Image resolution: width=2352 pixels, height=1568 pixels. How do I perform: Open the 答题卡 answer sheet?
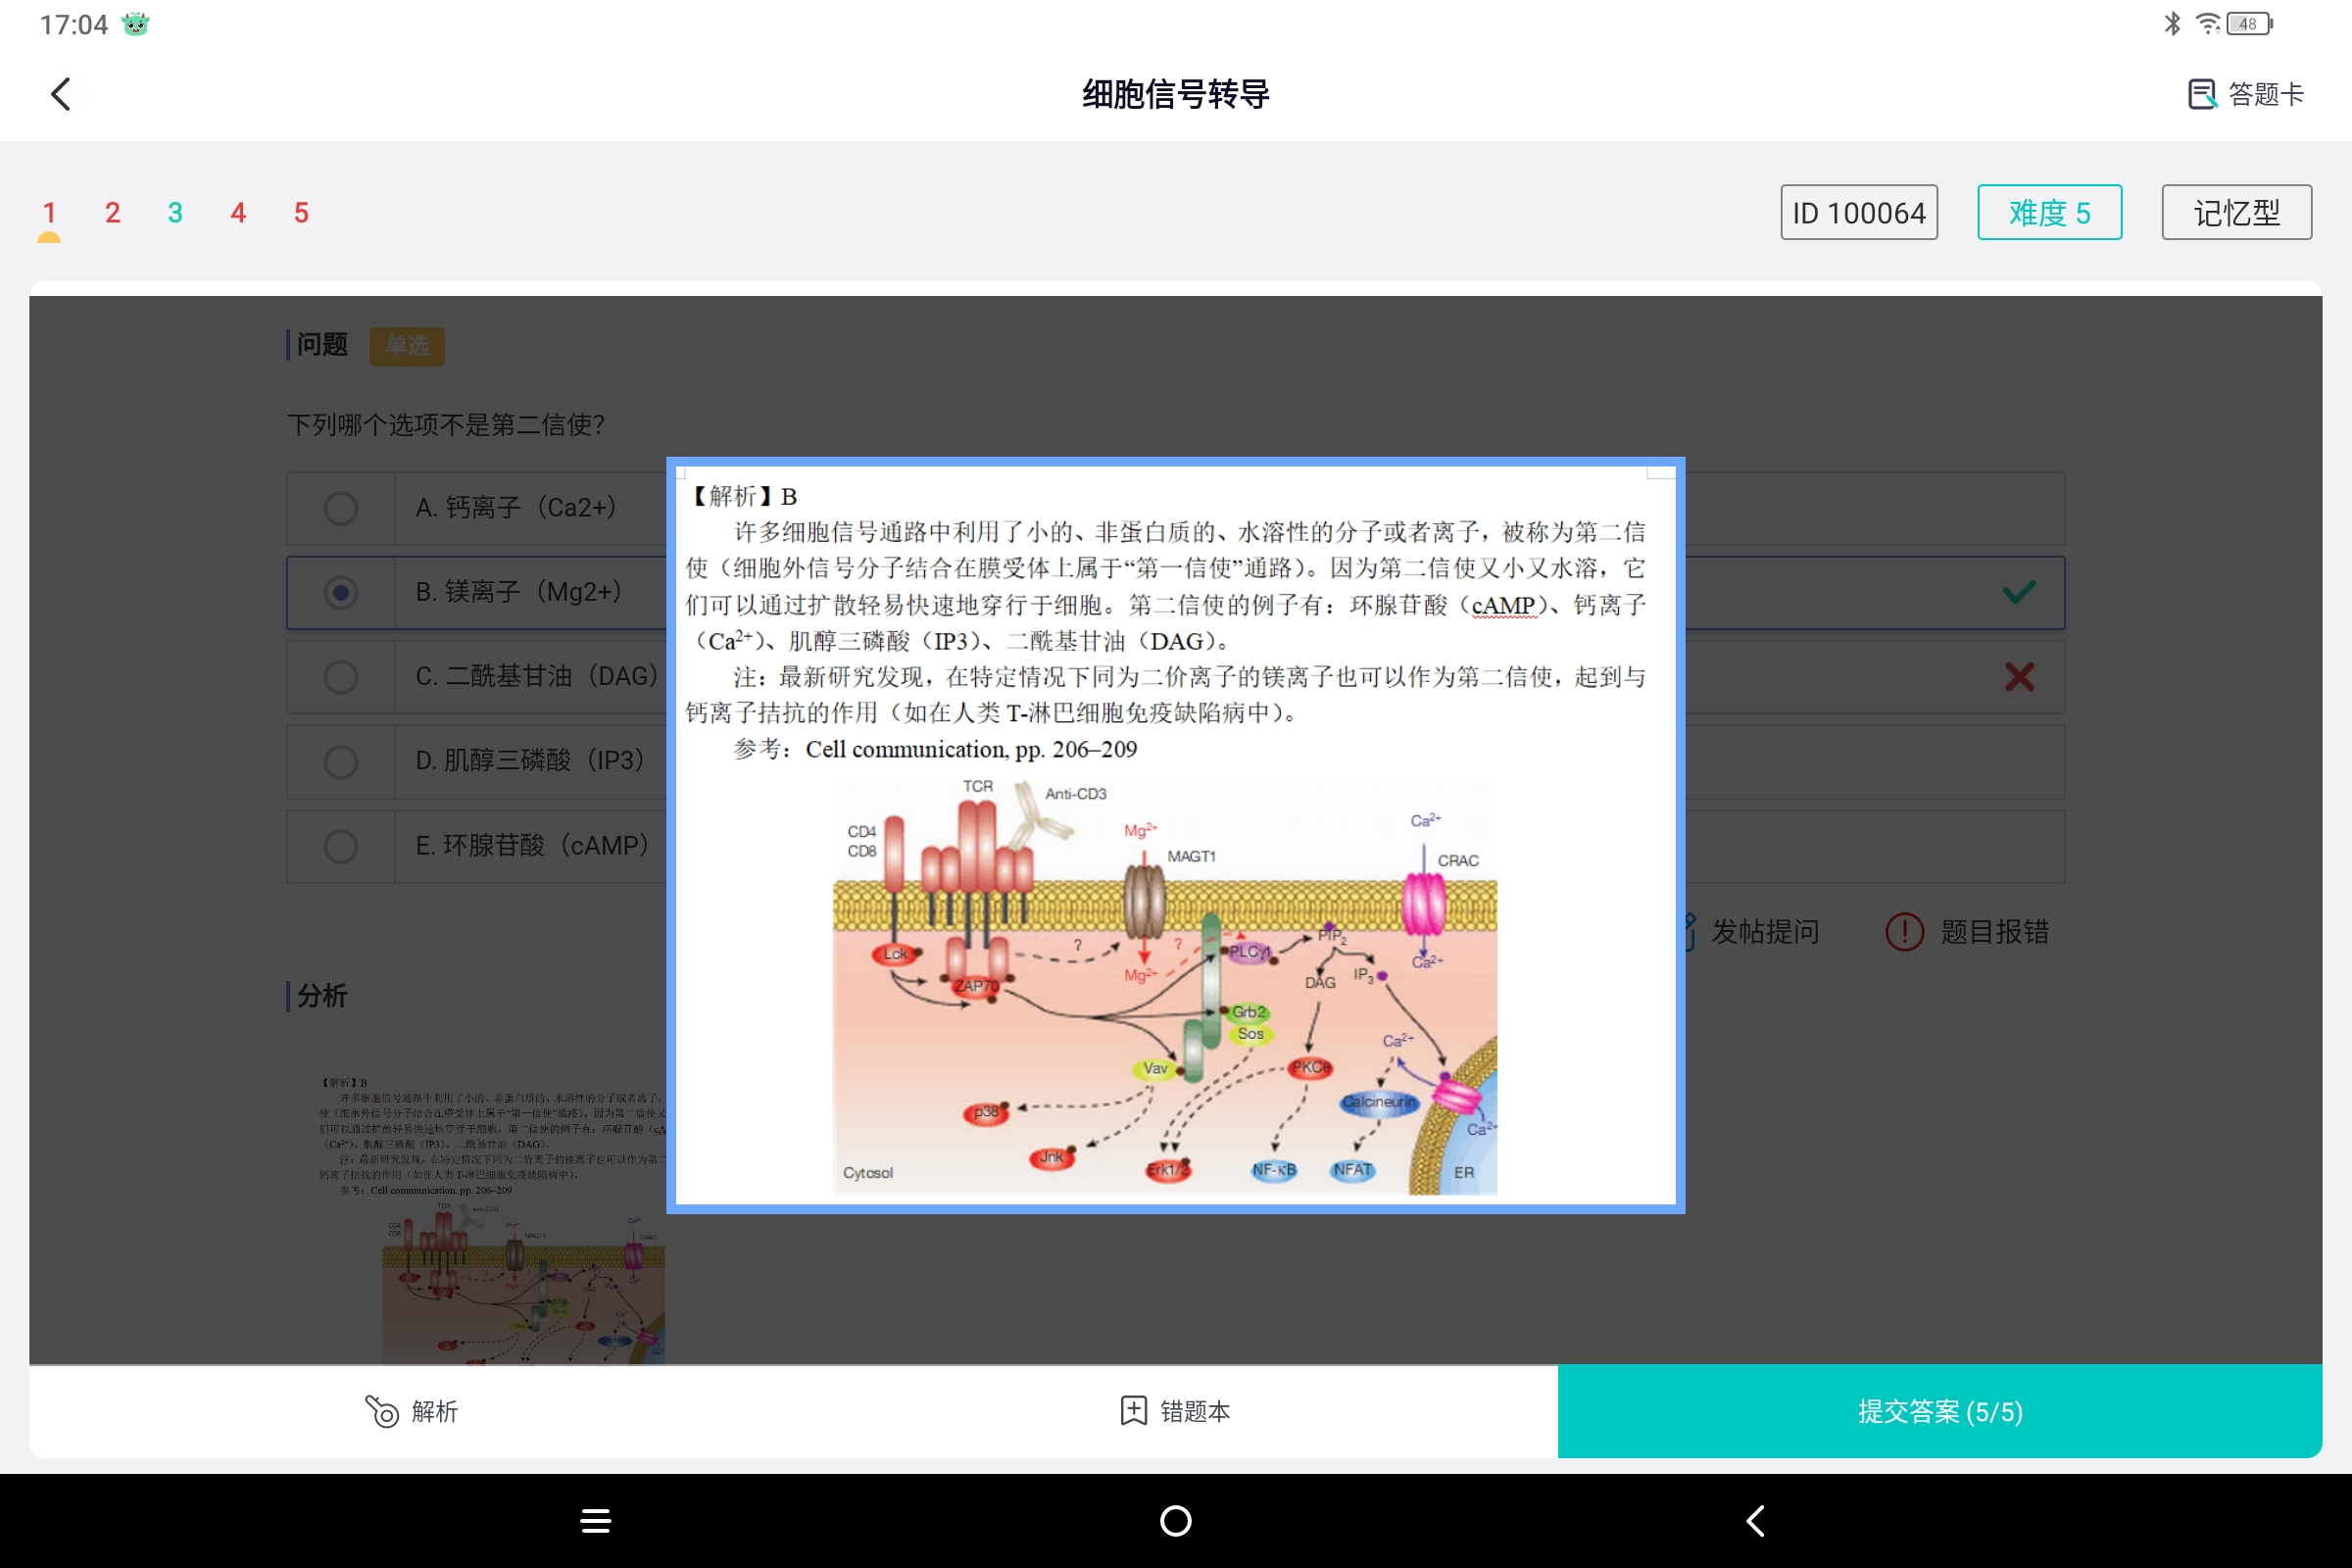click(x=2244, y=94)
